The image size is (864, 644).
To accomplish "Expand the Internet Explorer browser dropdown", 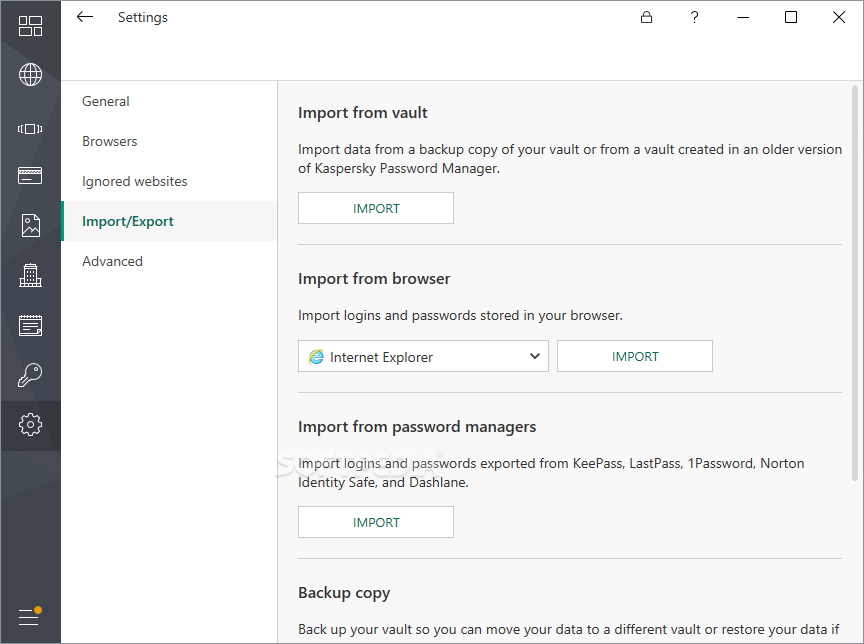I will tap(423, 356).
